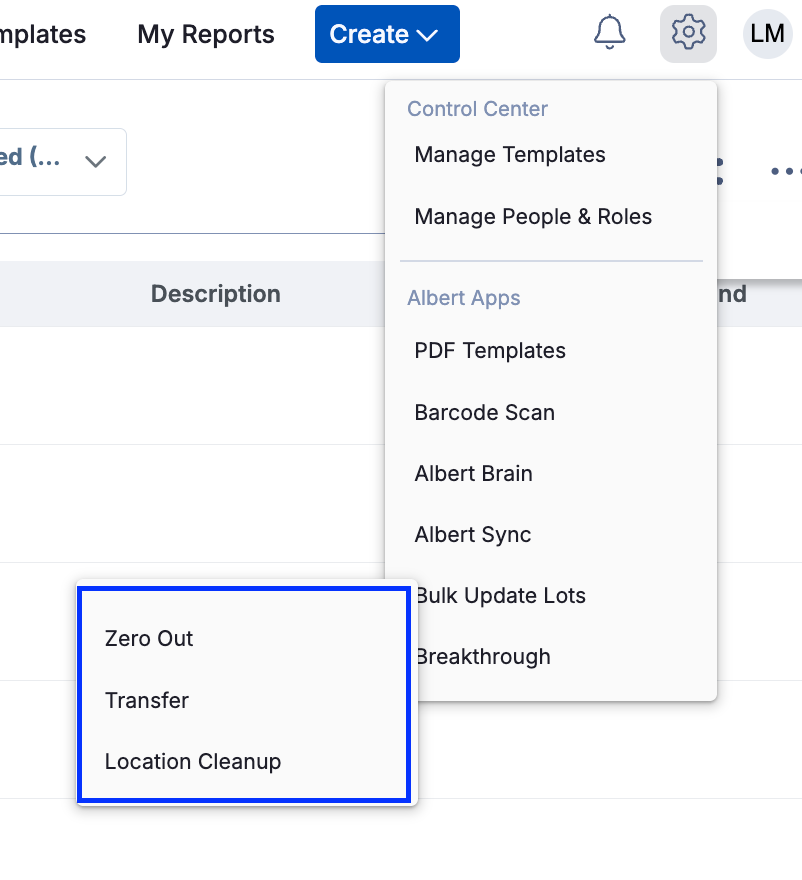Click the Description column header

pyautogui.click(x=215, y=294)
